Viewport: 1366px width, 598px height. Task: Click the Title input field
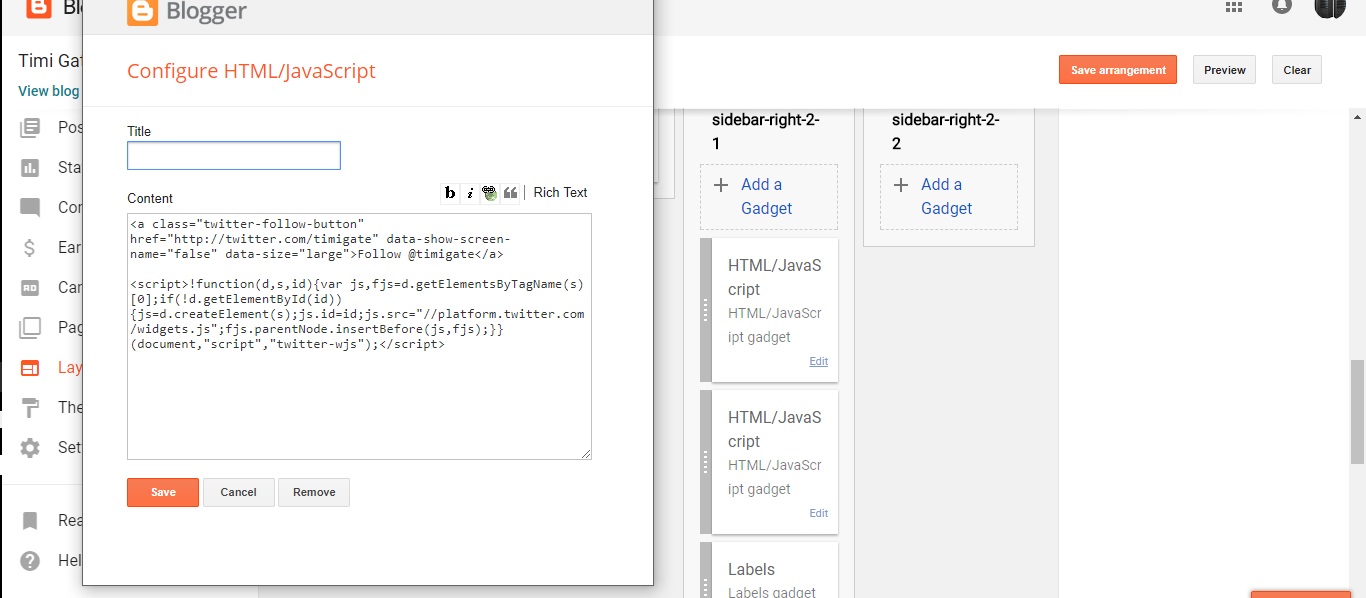point(234,156)
